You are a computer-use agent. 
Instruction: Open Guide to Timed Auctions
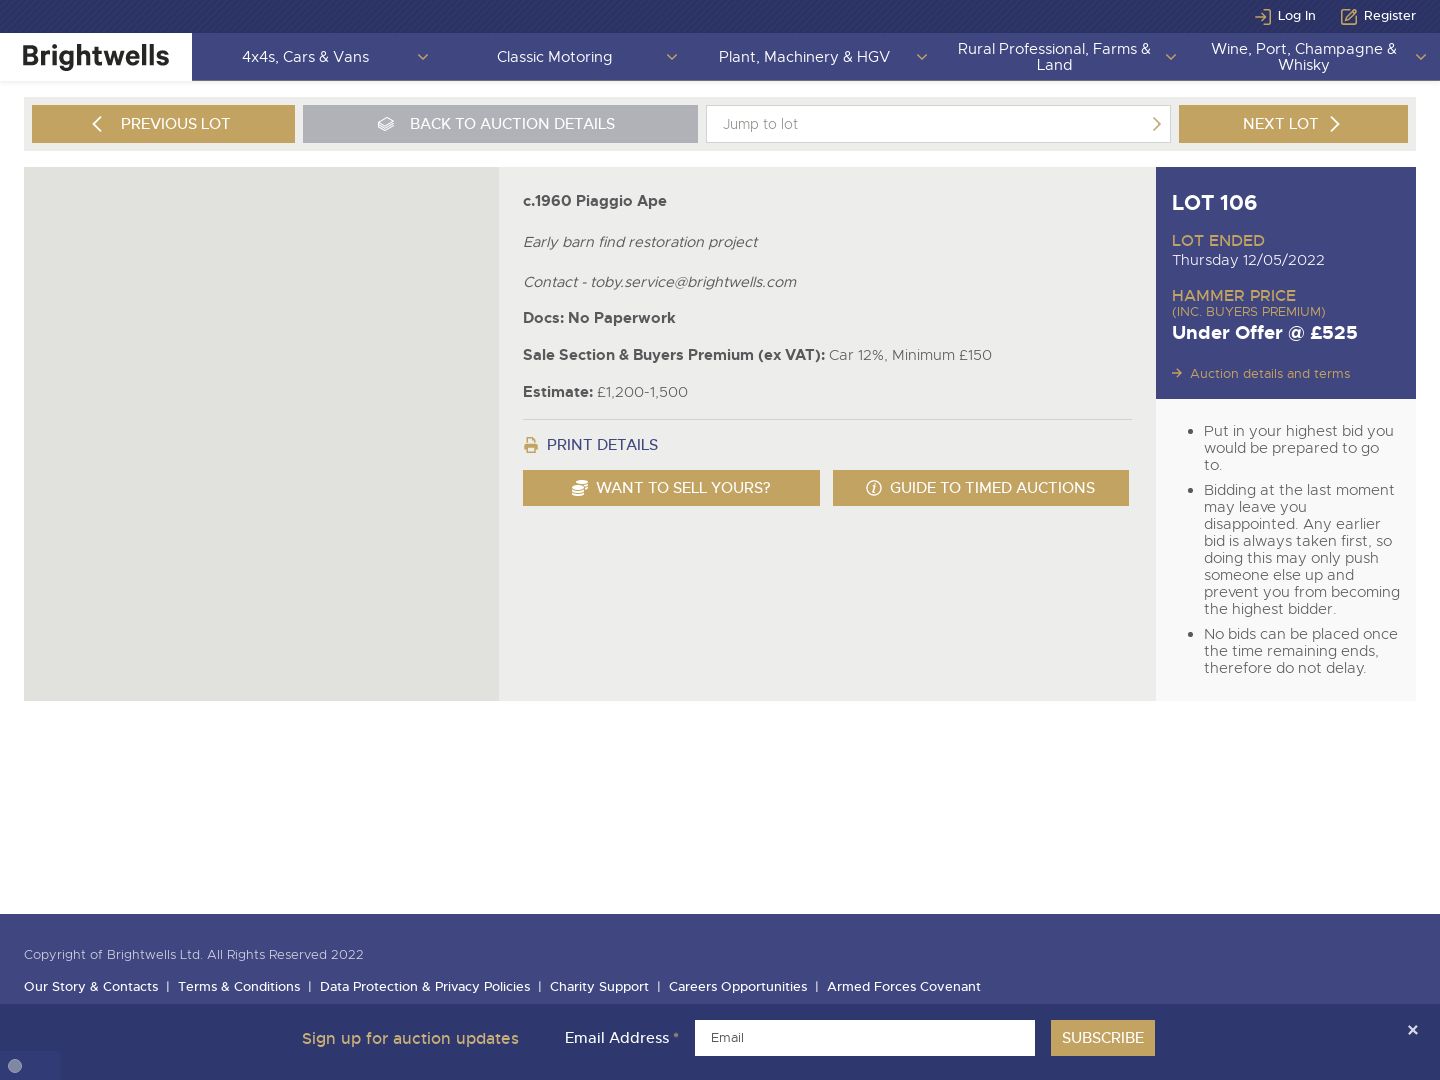tap(981, 488)
